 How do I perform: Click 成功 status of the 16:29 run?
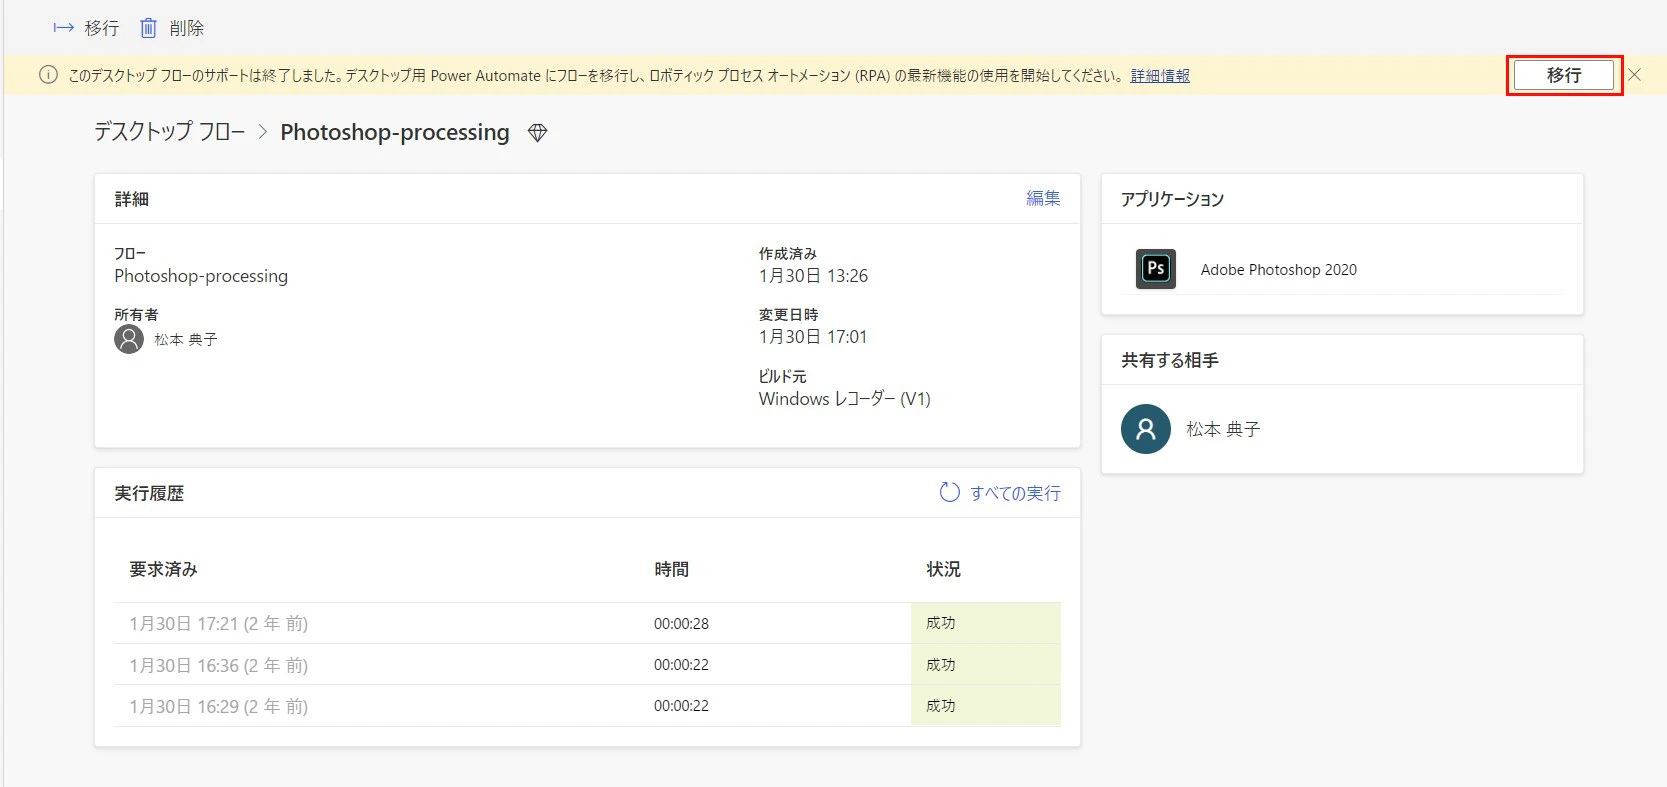pos(941,706)
